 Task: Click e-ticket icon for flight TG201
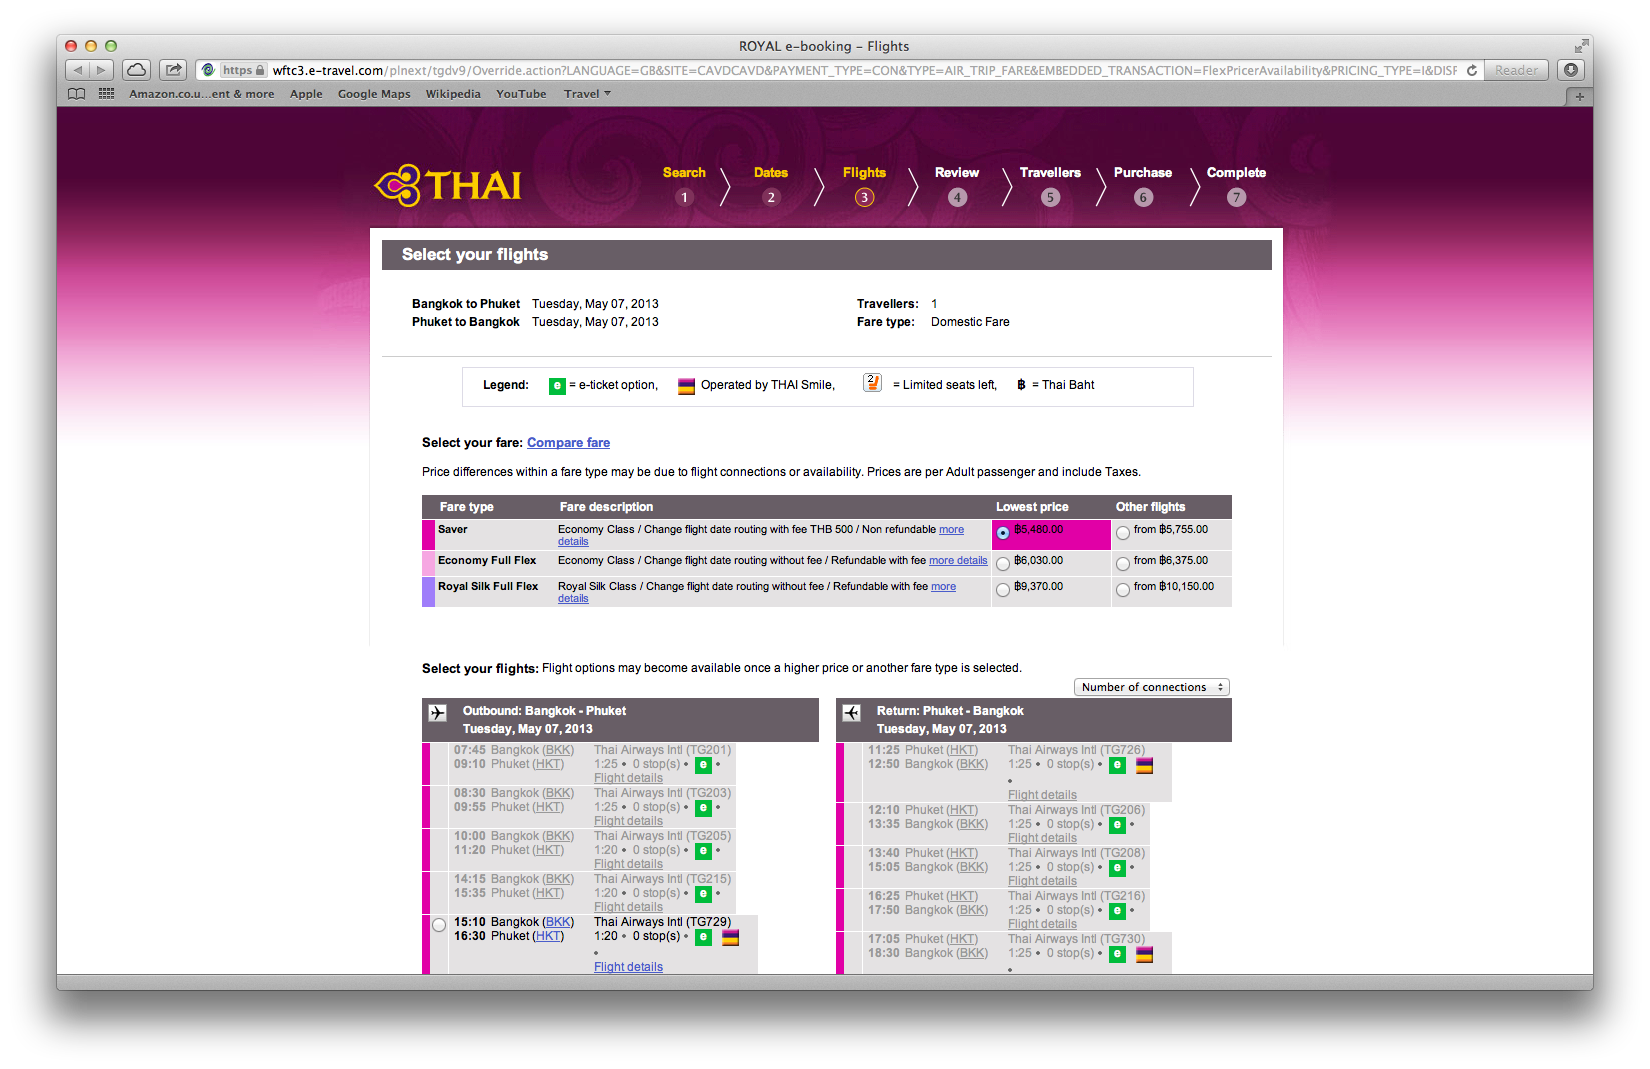coord(703,766)
